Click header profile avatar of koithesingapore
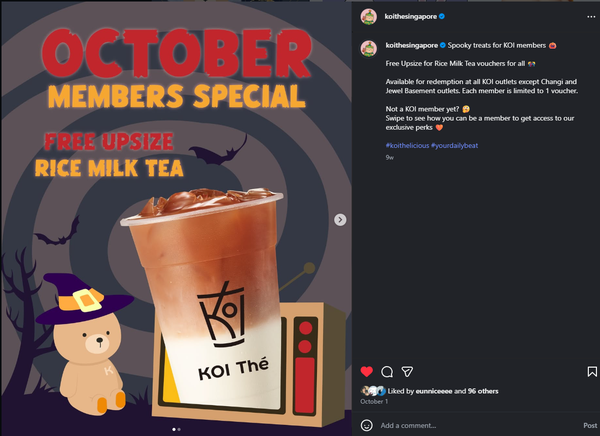Viewport: 600px width, 436px height. pyautogui.click(x=368, y=16)
